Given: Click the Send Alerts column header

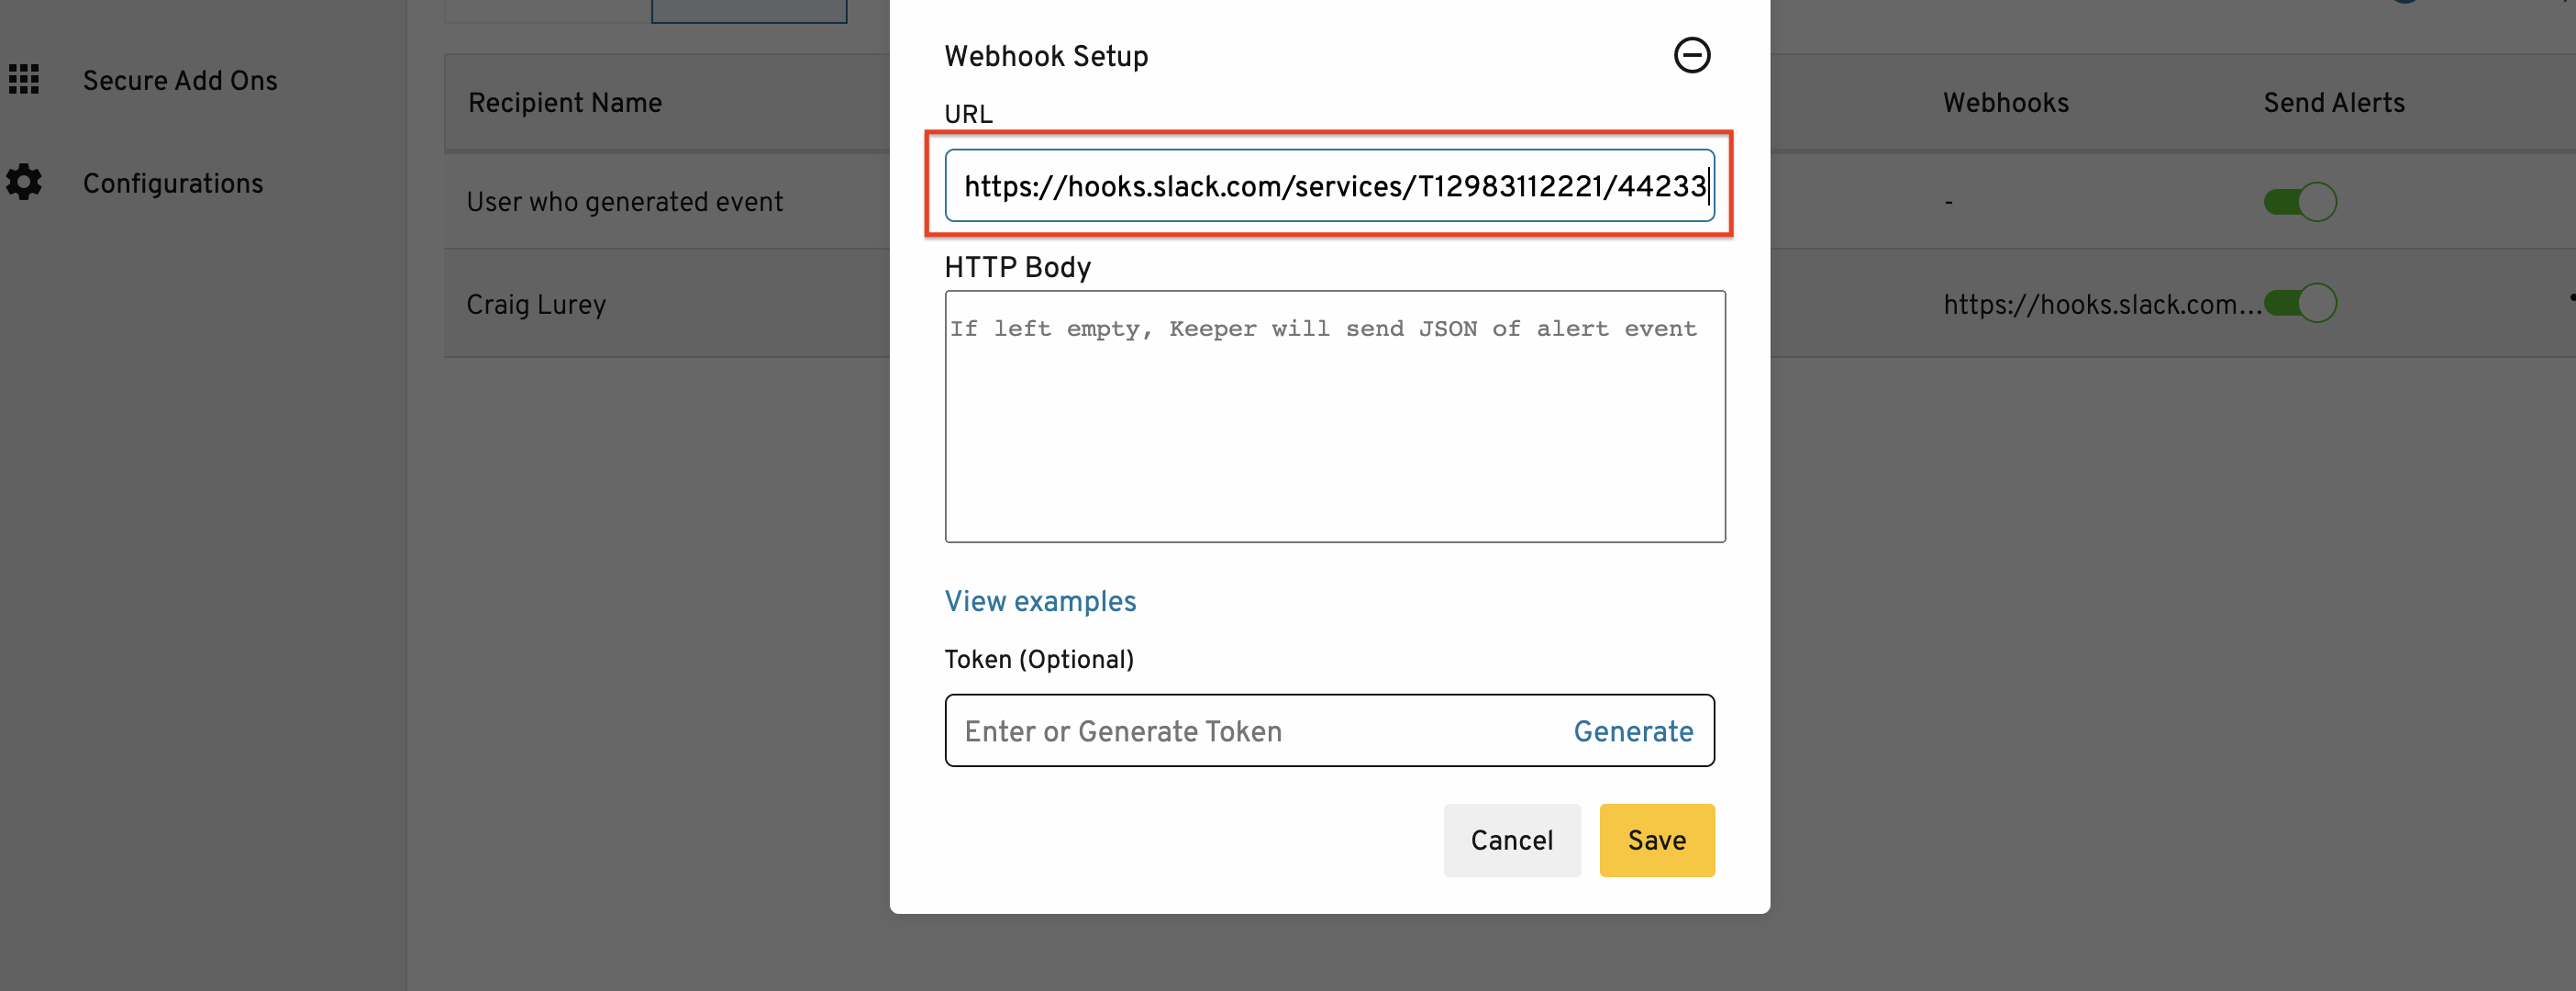Looking at the screenshot, I should [x=2333, y=103].
